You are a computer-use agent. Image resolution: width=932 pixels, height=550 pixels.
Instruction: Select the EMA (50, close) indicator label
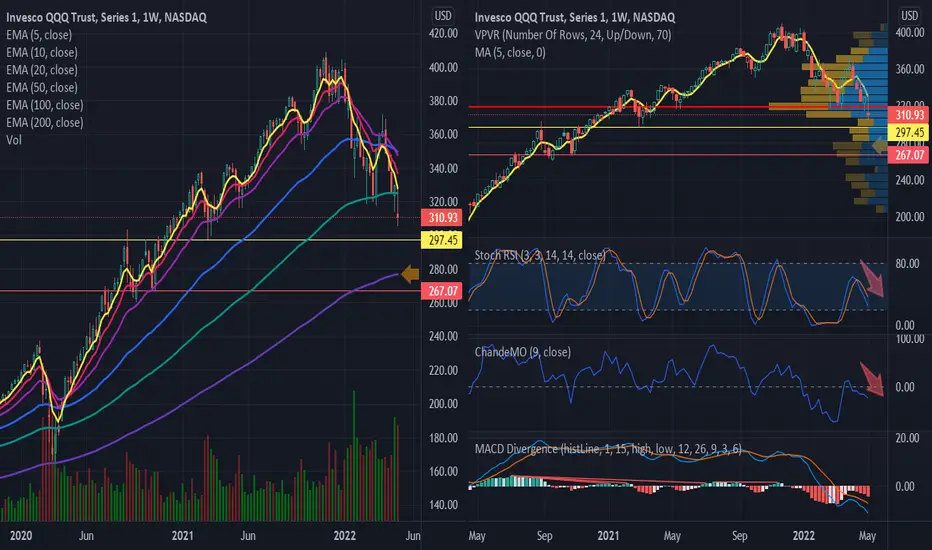[42, 87]
